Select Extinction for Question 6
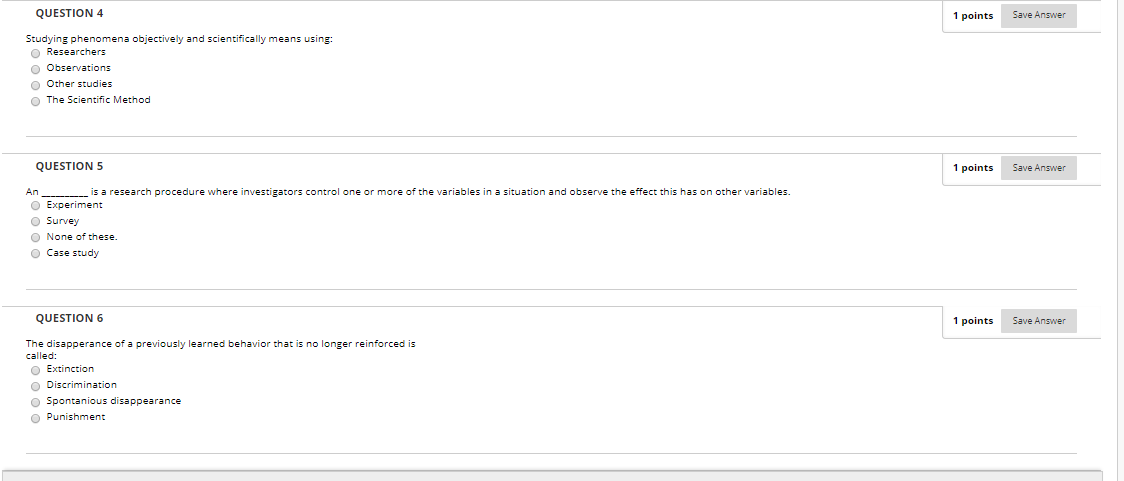 pyautogui.click(x=35, y=371)
